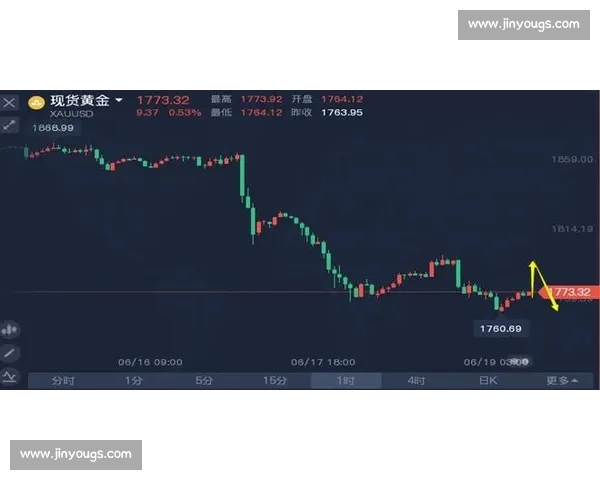Click the current price tag 1773.32
This screenshot has width=600, height=480.
tap(569, 292)
